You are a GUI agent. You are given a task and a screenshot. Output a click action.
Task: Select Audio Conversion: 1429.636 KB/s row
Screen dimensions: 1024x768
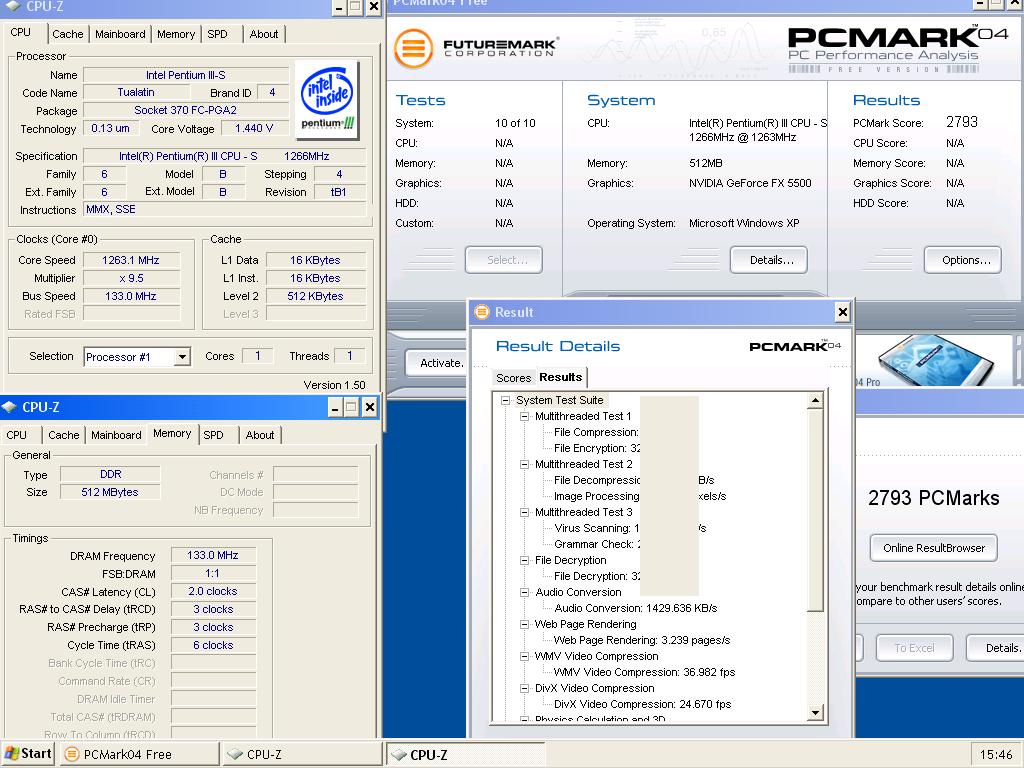click(x=635, y=608)
